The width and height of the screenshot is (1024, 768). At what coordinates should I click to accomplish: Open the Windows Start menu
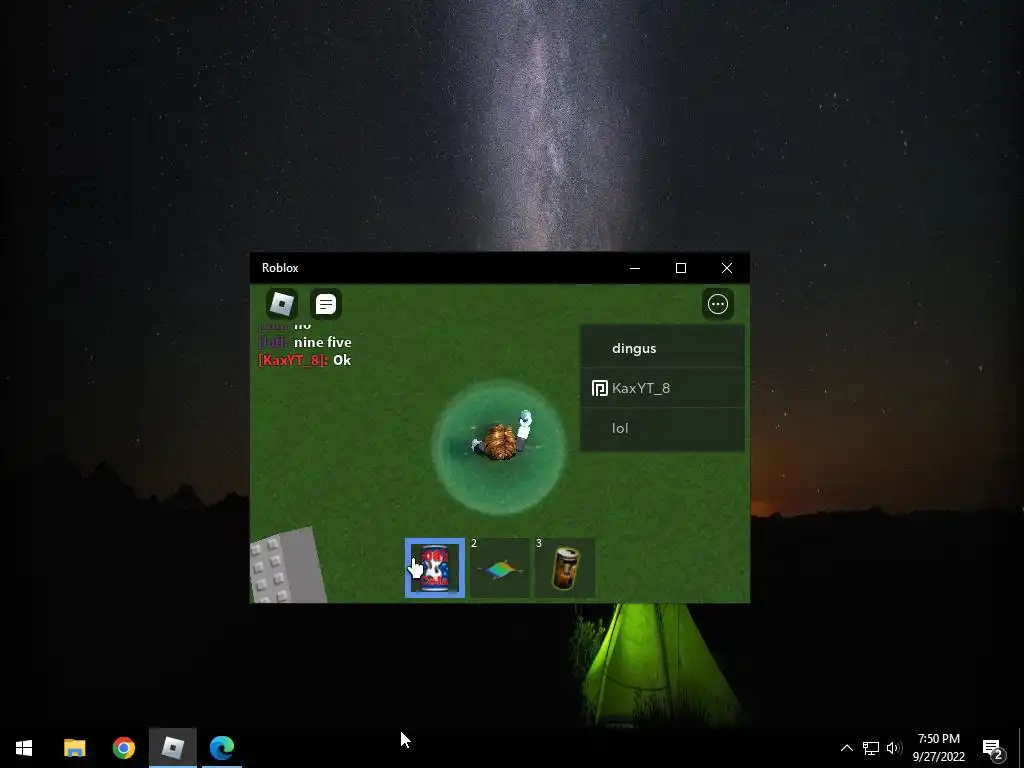pos(24,748)
